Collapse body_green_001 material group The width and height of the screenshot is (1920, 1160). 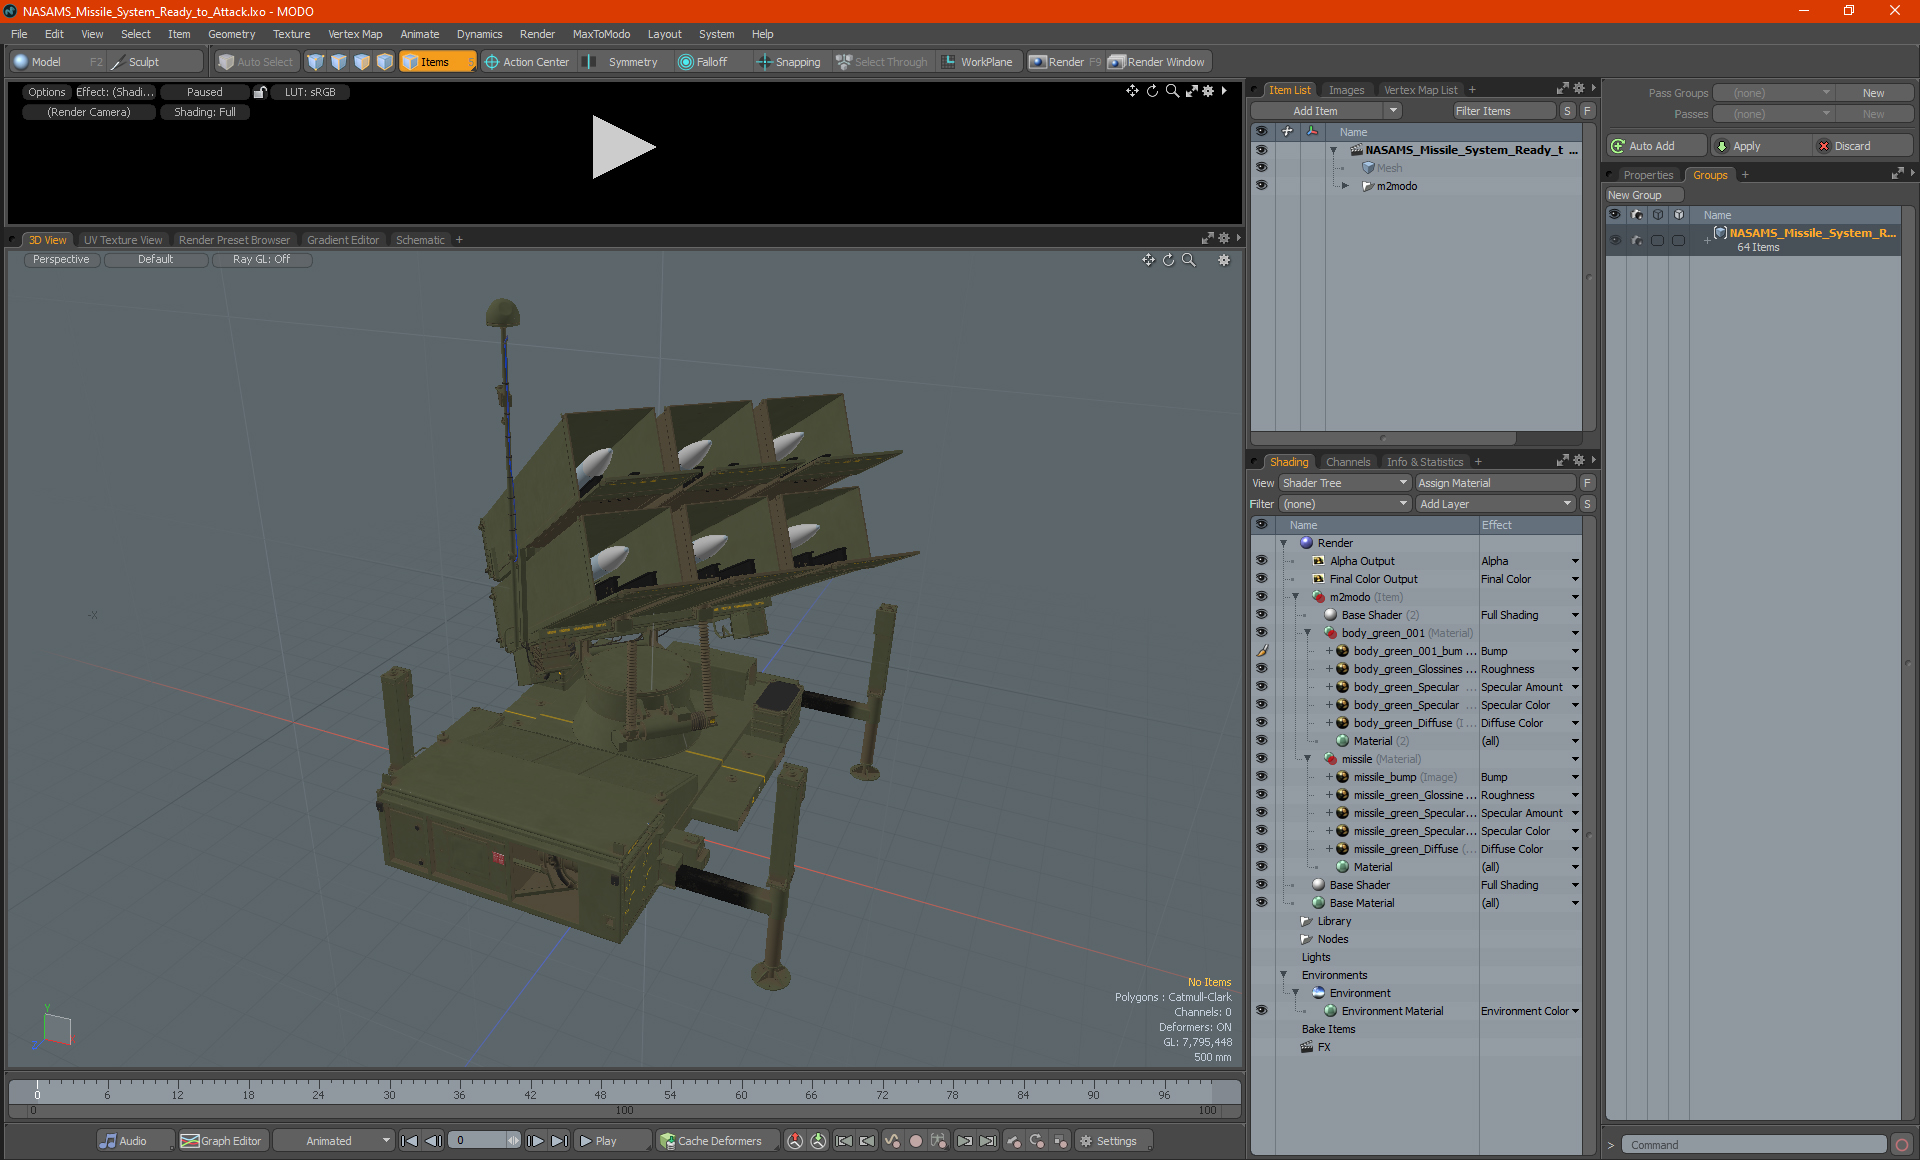pos(1308,633)
